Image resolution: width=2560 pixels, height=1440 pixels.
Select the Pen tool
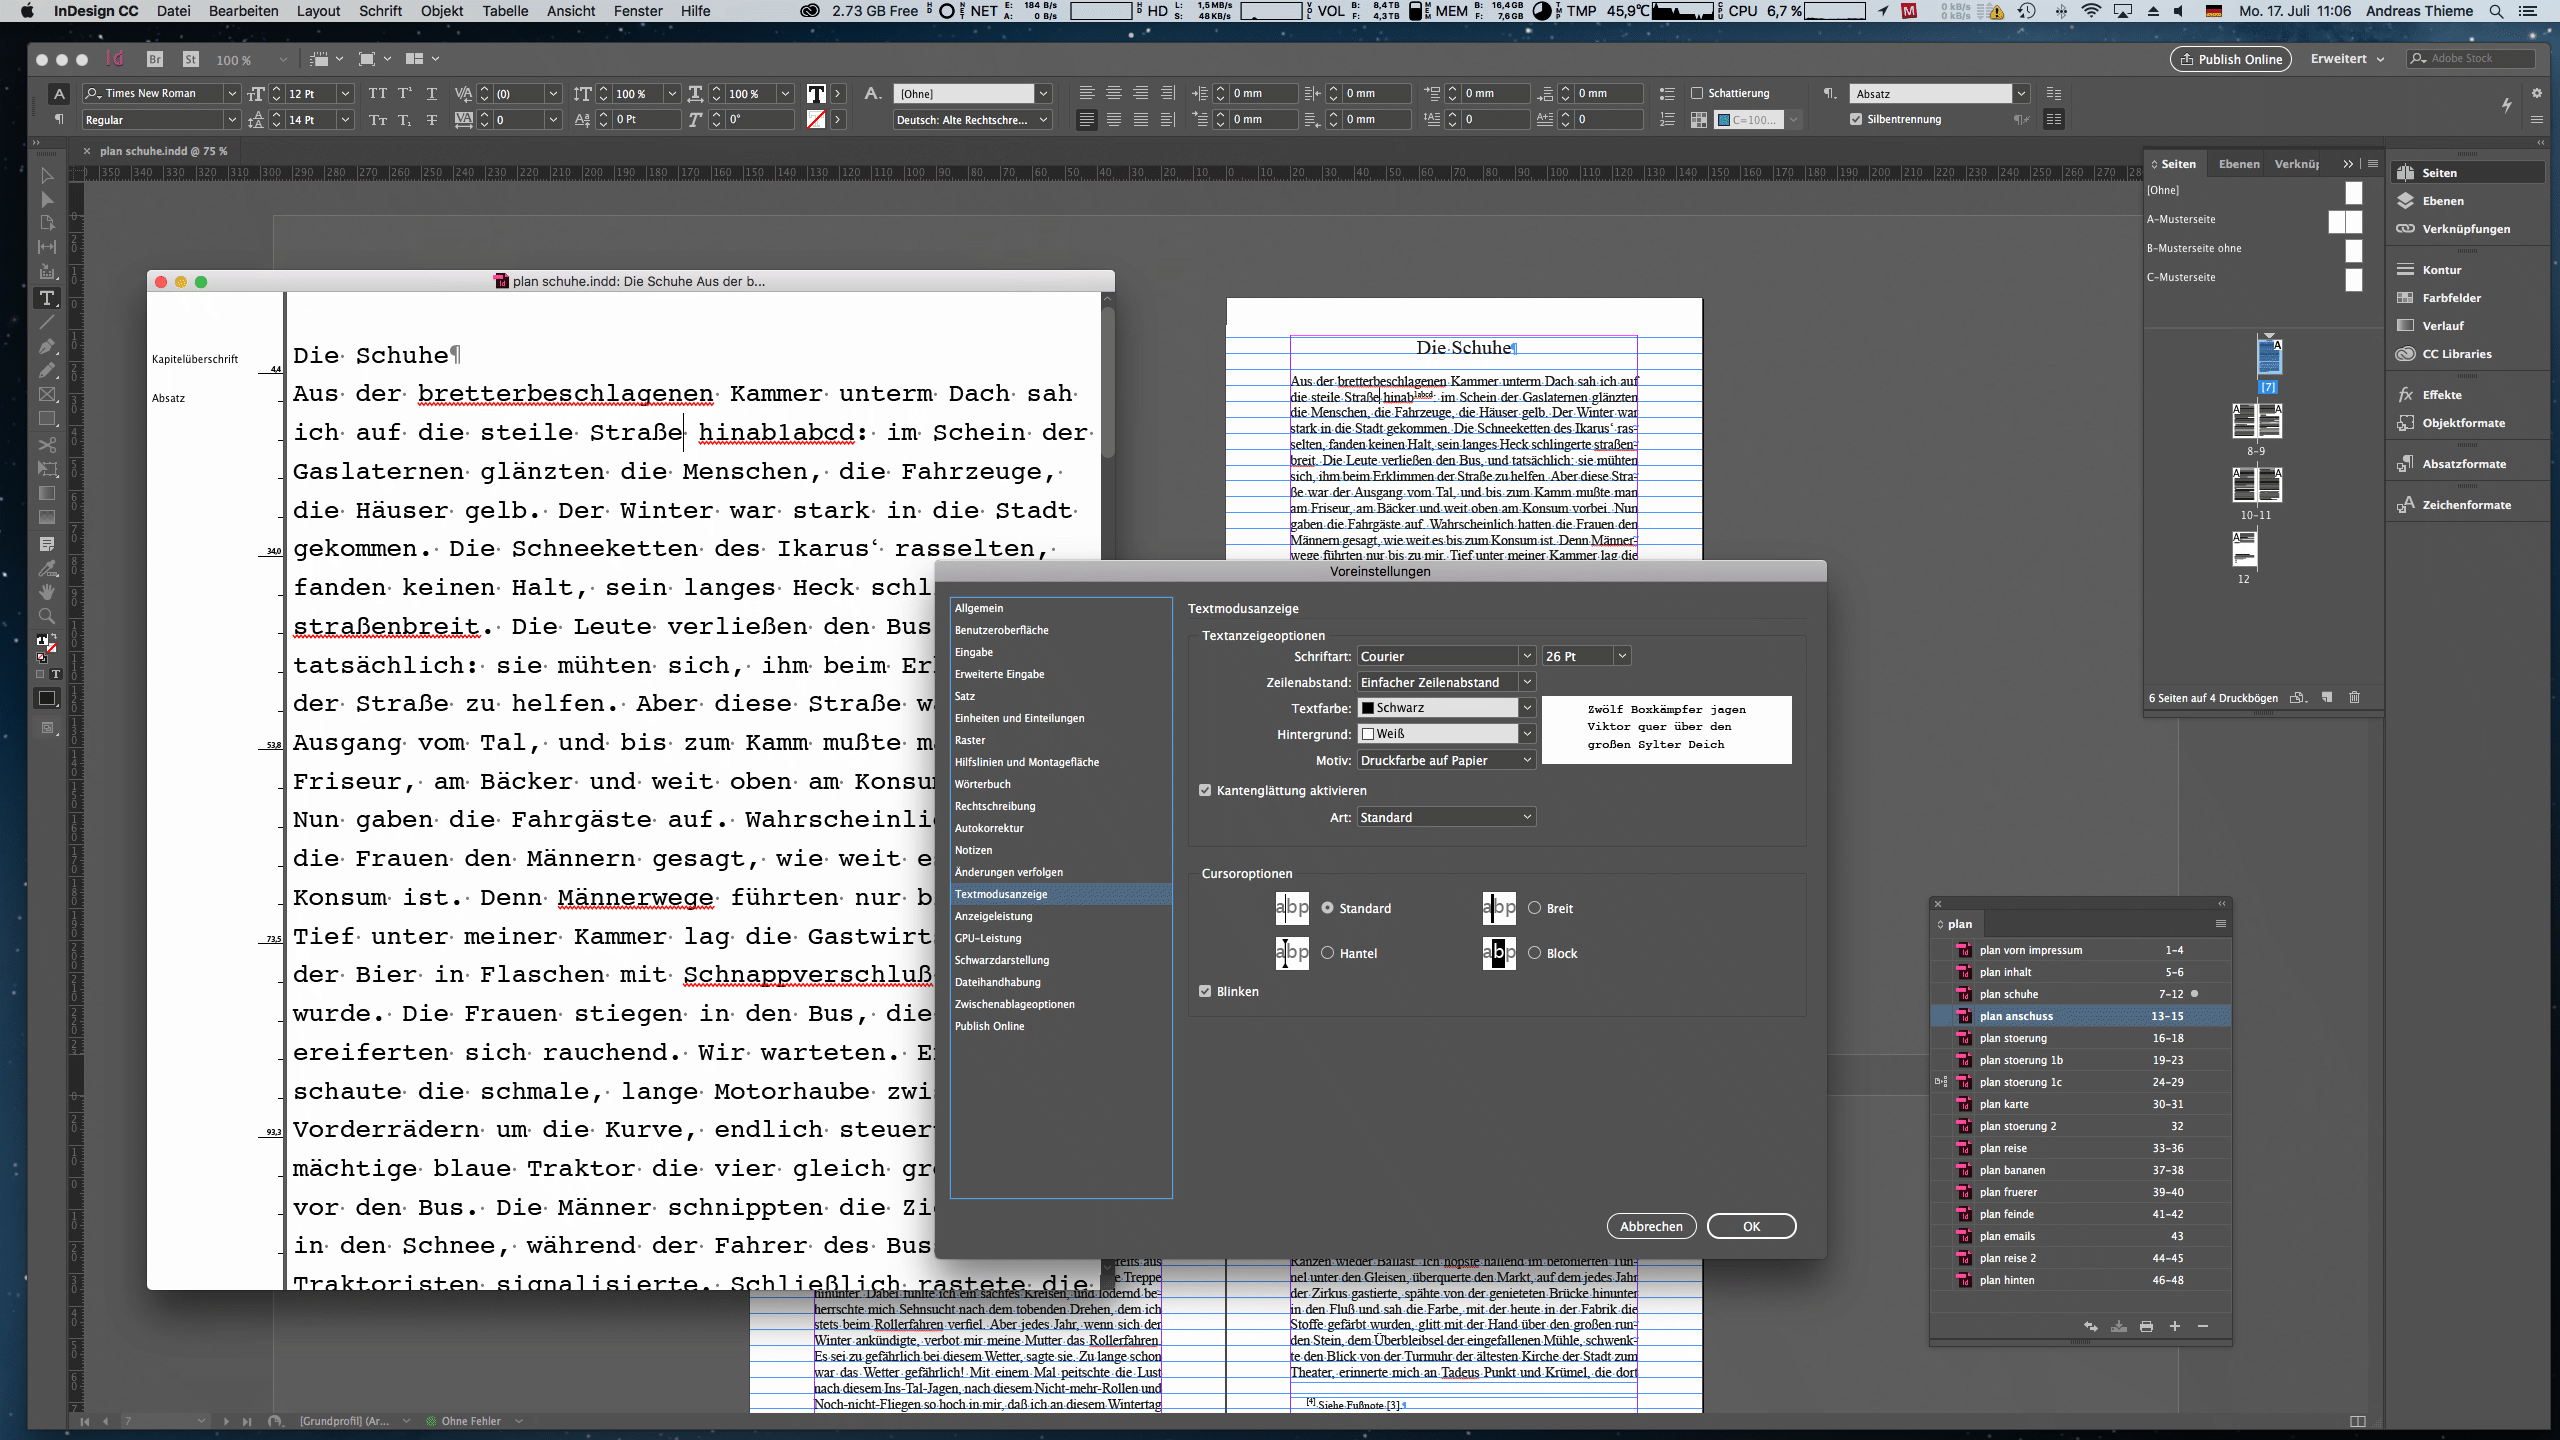[47, 347]
